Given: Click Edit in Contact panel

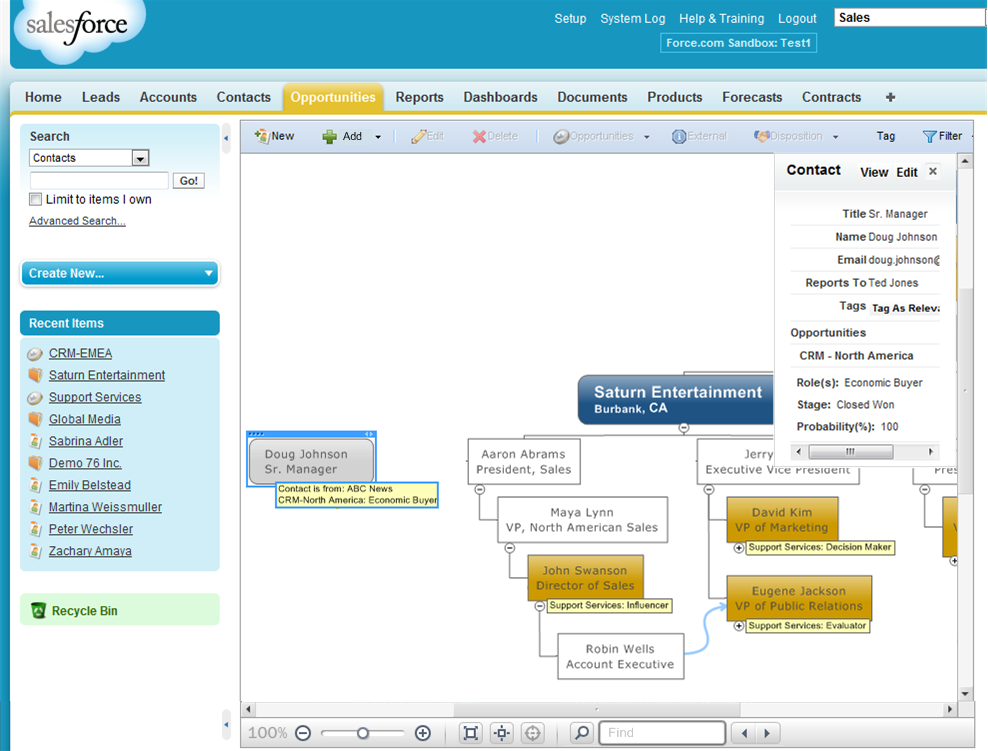Looking at the screenshot, I should coord(907,172).
